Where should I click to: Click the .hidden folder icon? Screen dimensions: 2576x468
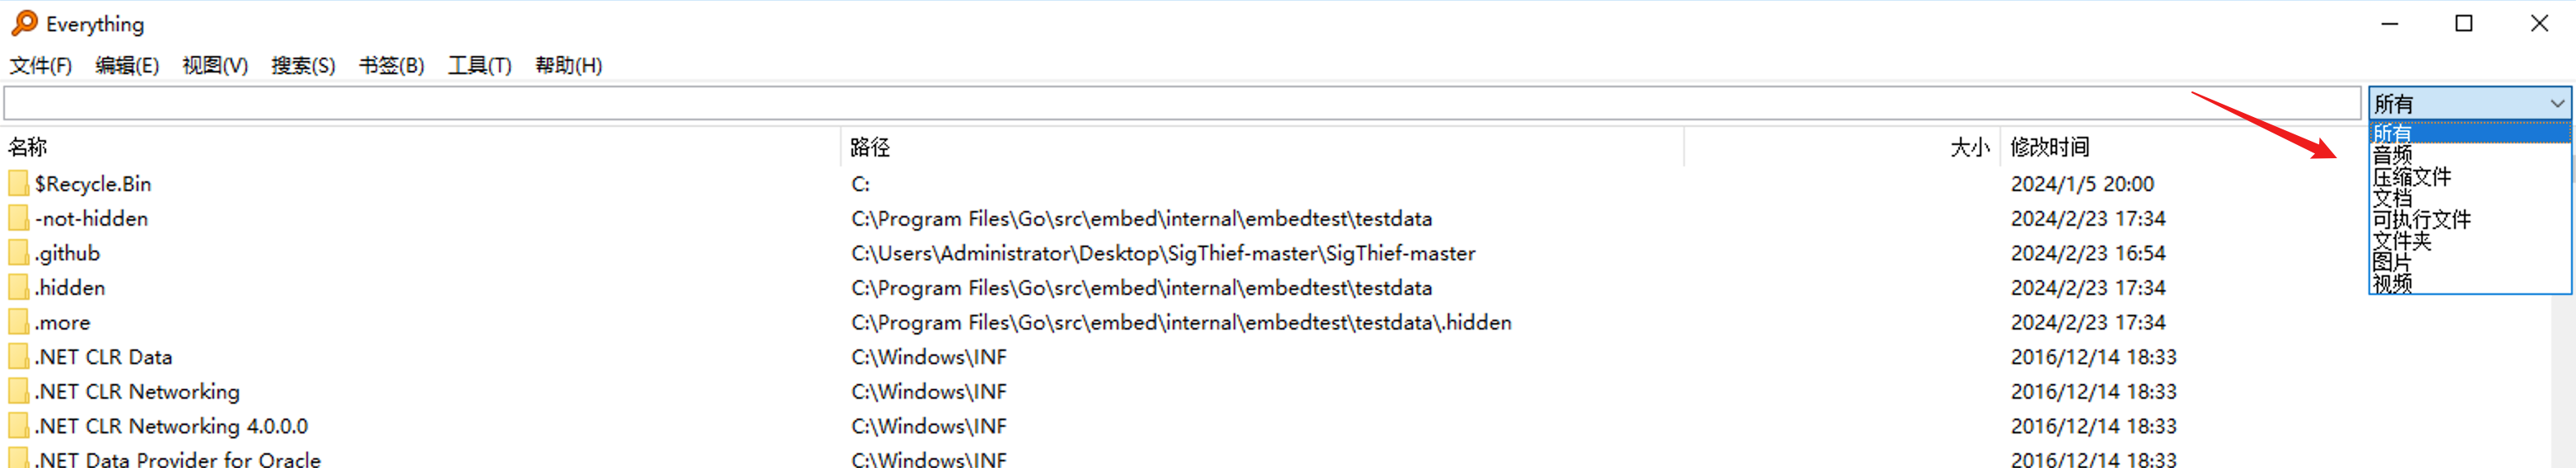tap(18, 288)
